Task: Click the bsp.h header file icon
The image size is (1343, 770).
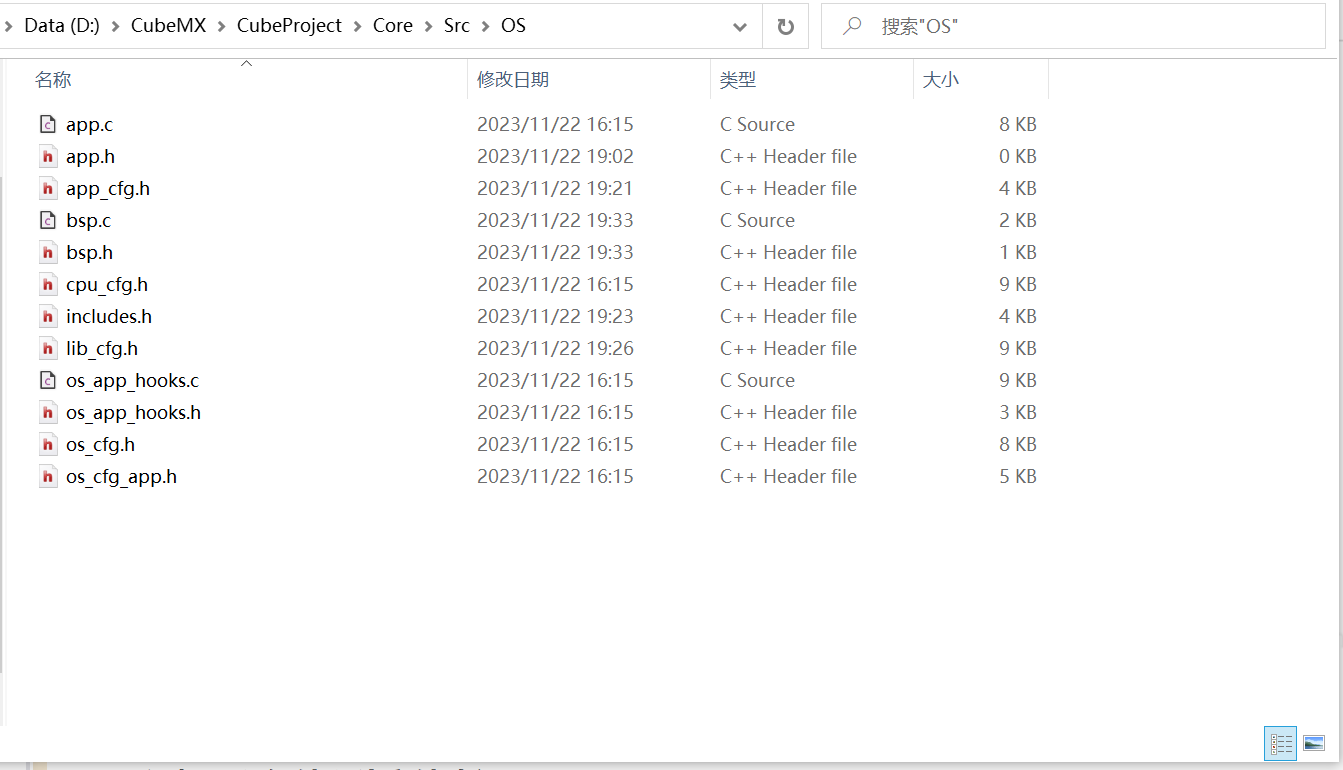Action: pos(47,252)
